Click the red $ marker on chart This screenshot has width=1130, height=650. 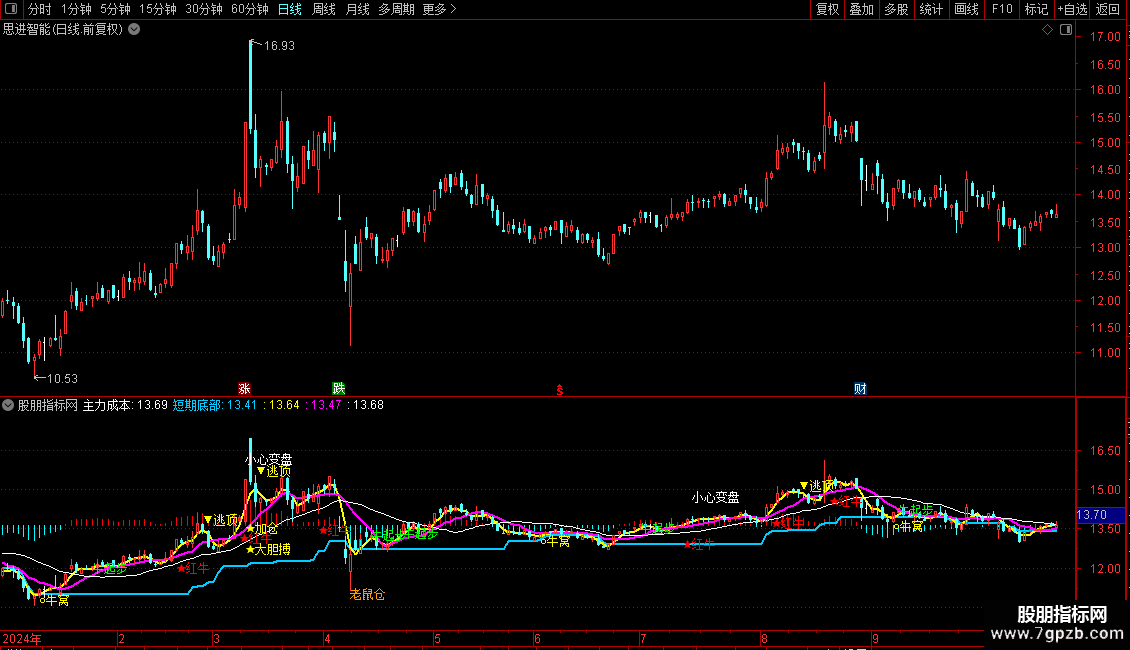point(561,389)
